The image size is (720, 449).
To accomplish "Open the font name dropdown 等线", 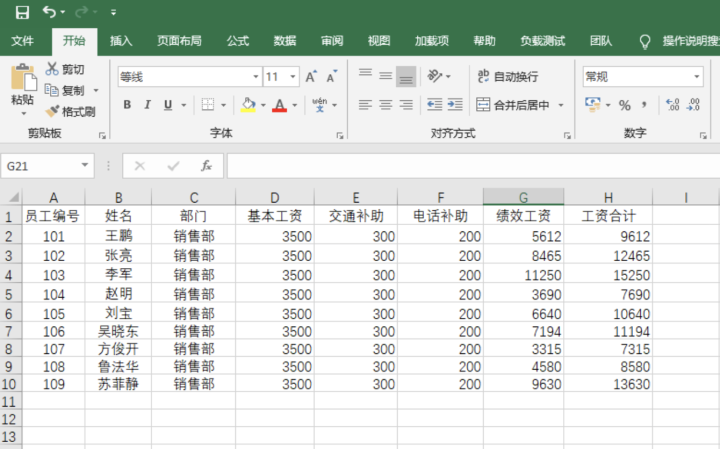I will 256,77.
